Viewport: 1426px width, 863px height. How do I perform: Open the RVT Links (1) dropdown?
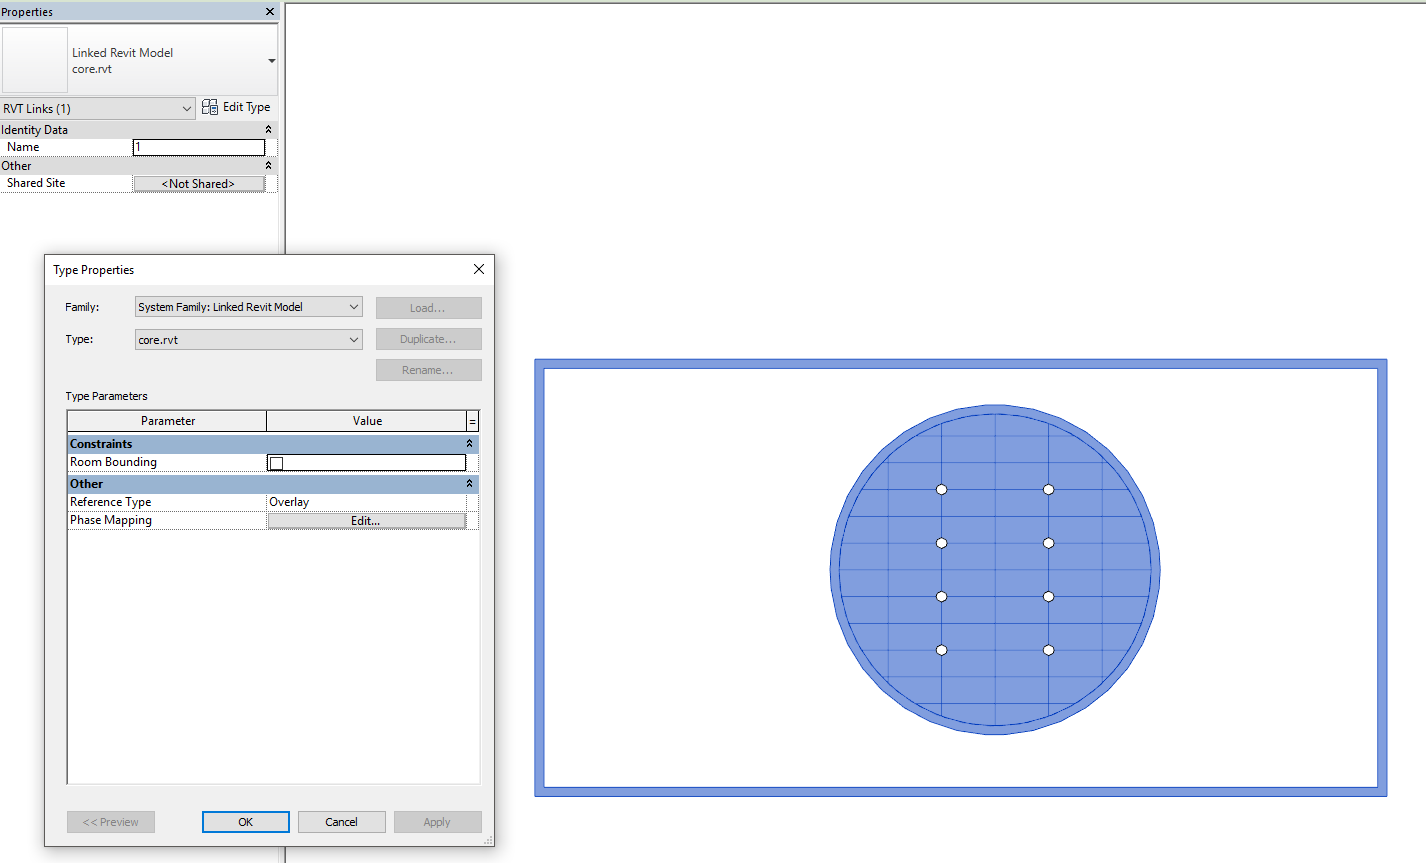pyautogui.click(x=186, y=107)
